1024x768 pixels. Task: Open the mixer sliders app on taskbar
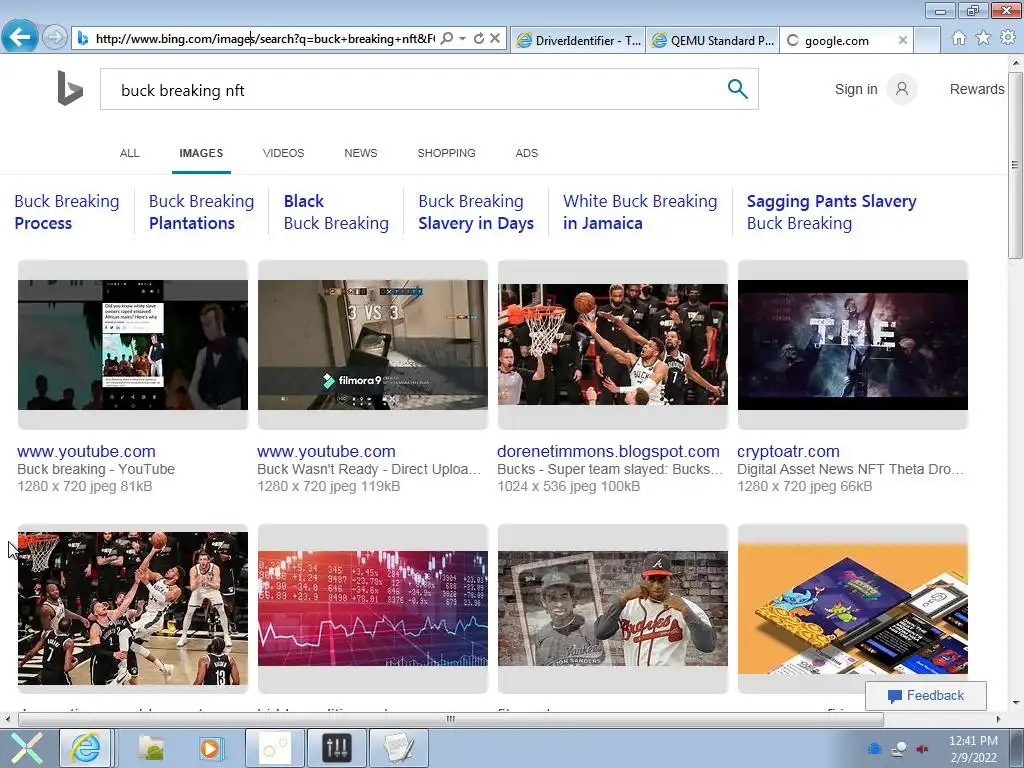pyautogui.click(x=336, y=748)
